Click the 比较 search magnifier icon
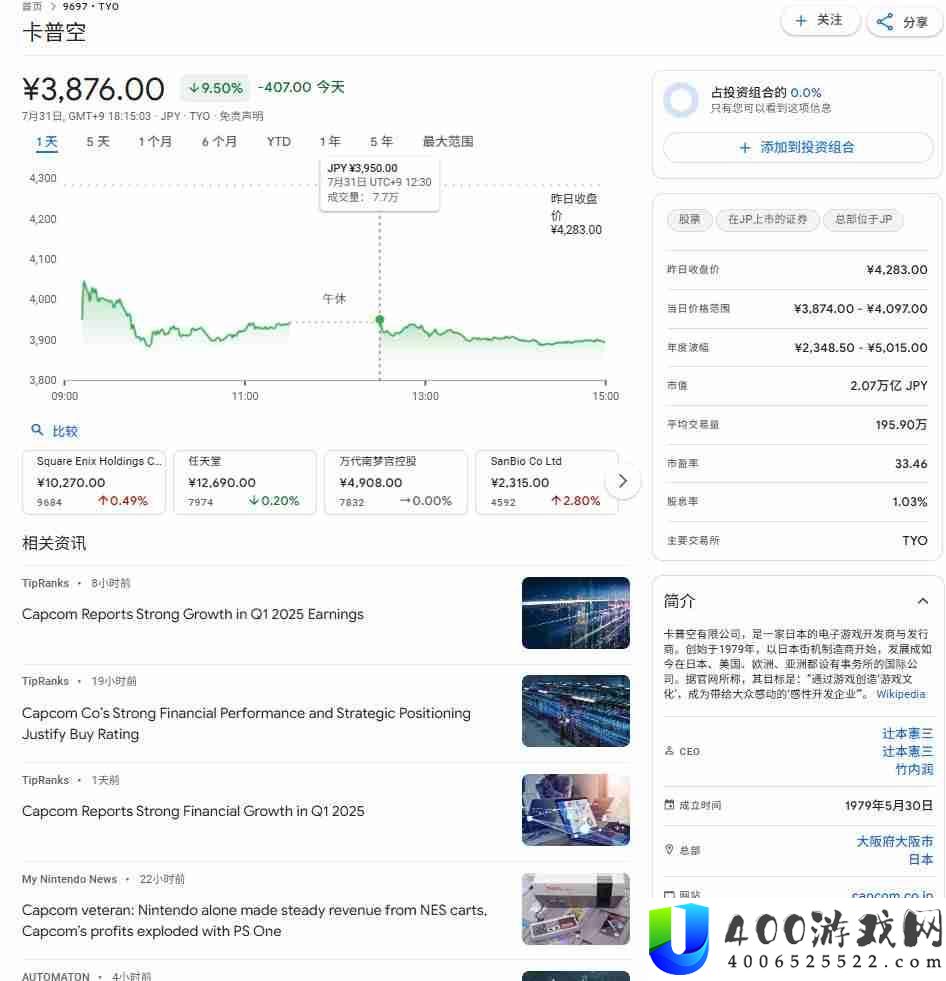 37,430
